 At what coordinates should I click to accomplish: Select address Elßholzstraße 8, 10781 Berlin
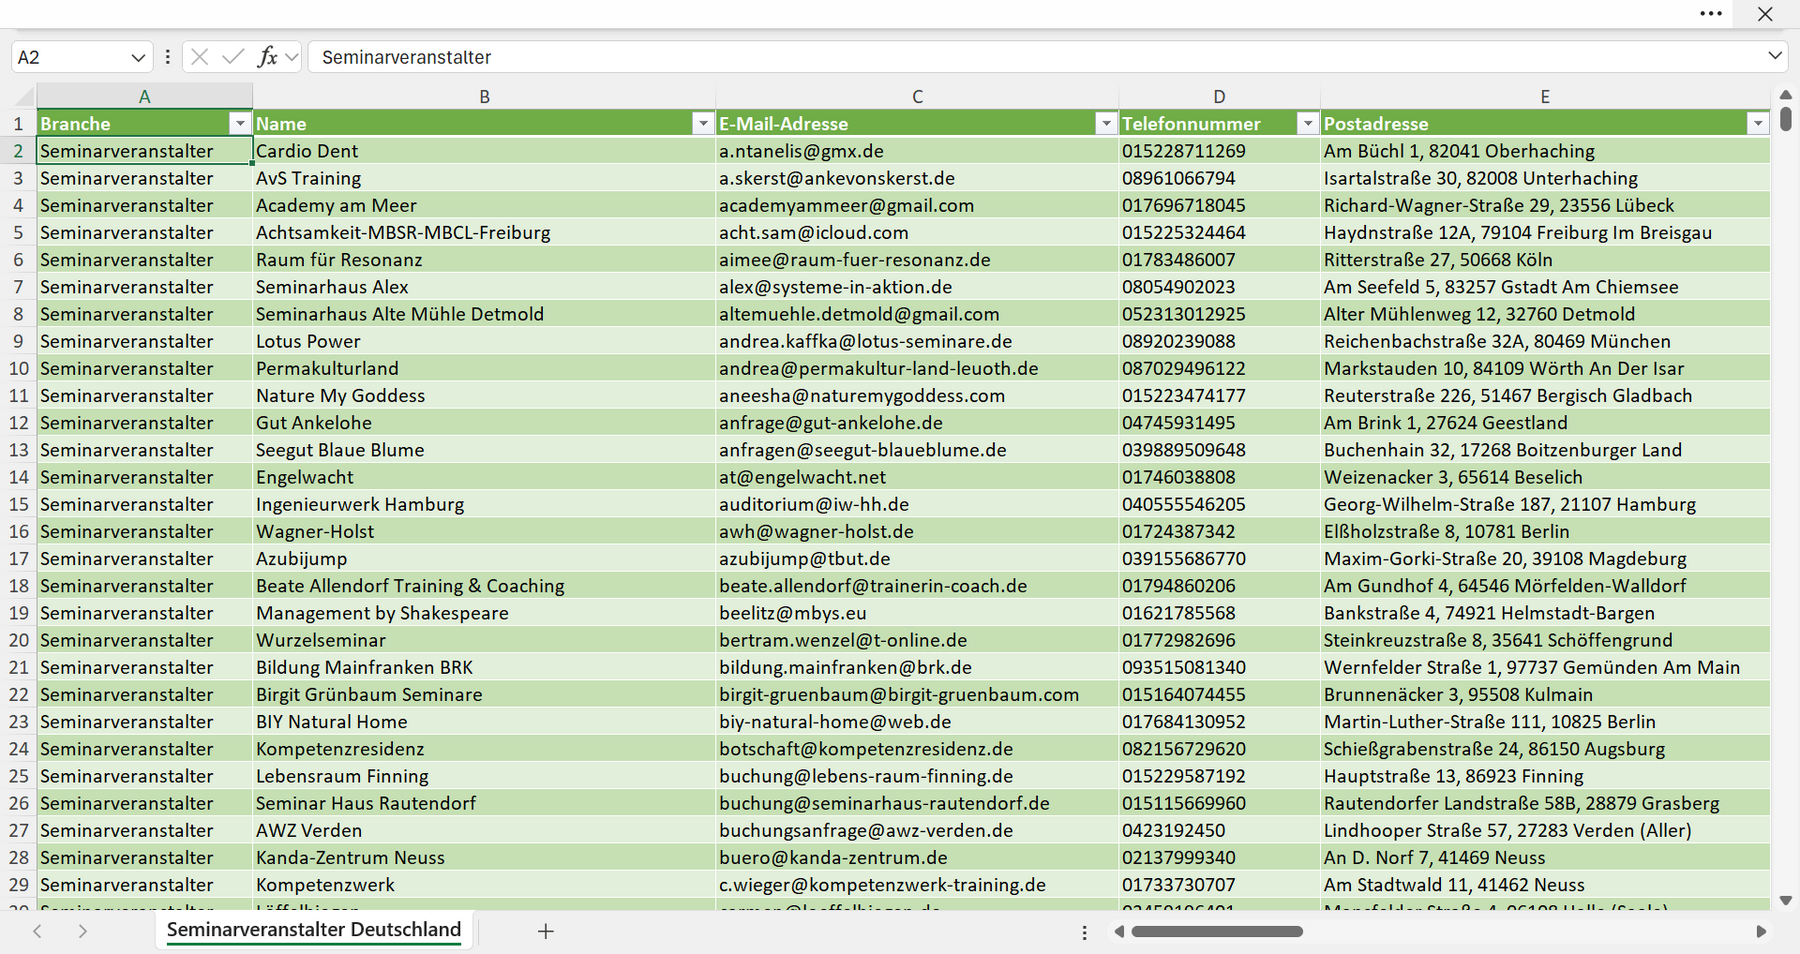(x=1545, y=531)
